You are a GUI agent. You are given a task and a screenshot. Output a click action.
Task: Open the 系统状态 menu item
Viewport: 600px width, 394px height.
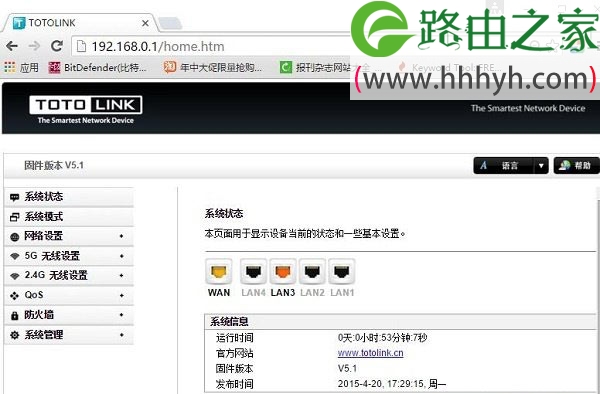coord(69,197)
